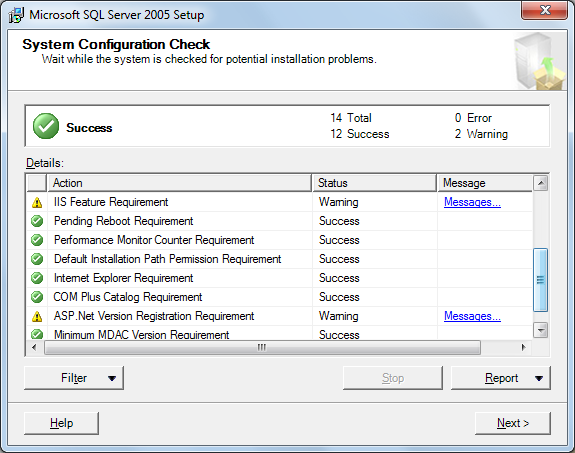Select the COM Plus Catalog Requirement text
This screenshot has height=453, width=575.
[128, 297]
